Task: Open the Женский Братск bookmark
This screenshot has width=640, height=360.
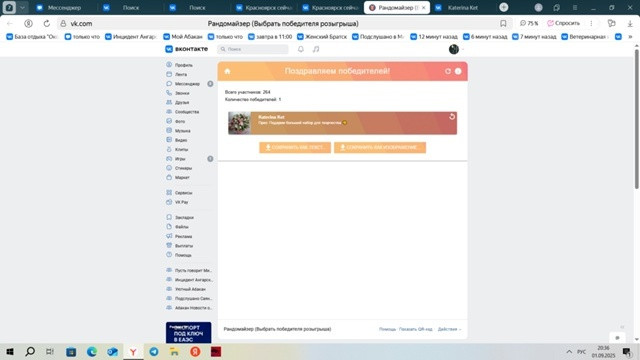Action: click(322, 37)
